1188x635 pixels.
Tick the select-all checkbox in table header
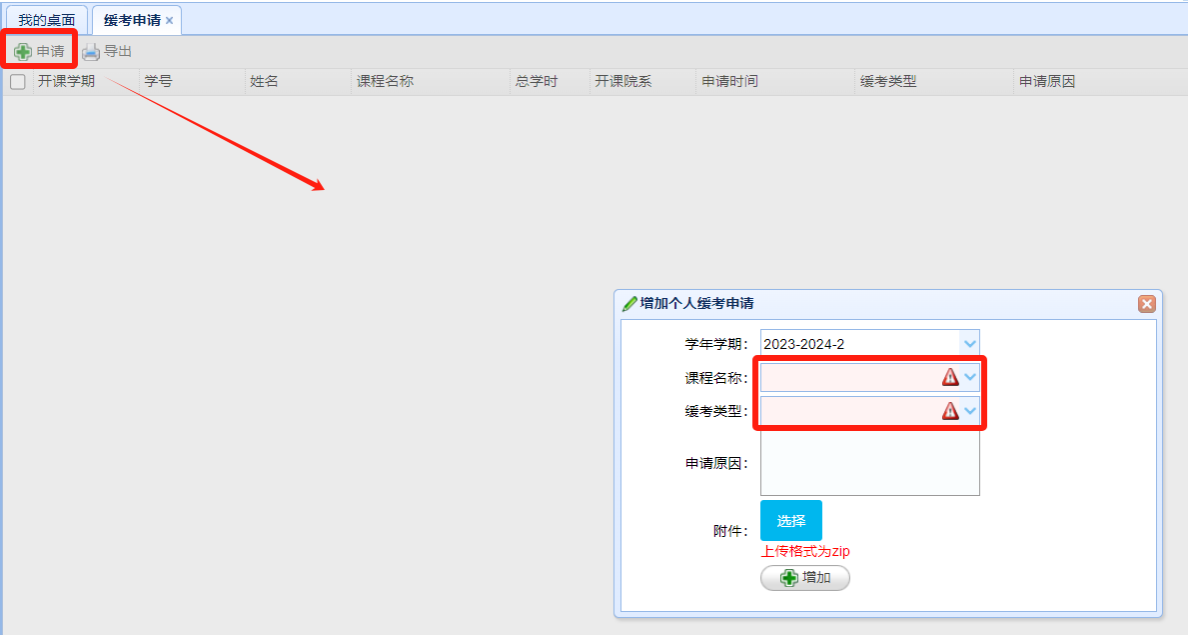(18, 82)
